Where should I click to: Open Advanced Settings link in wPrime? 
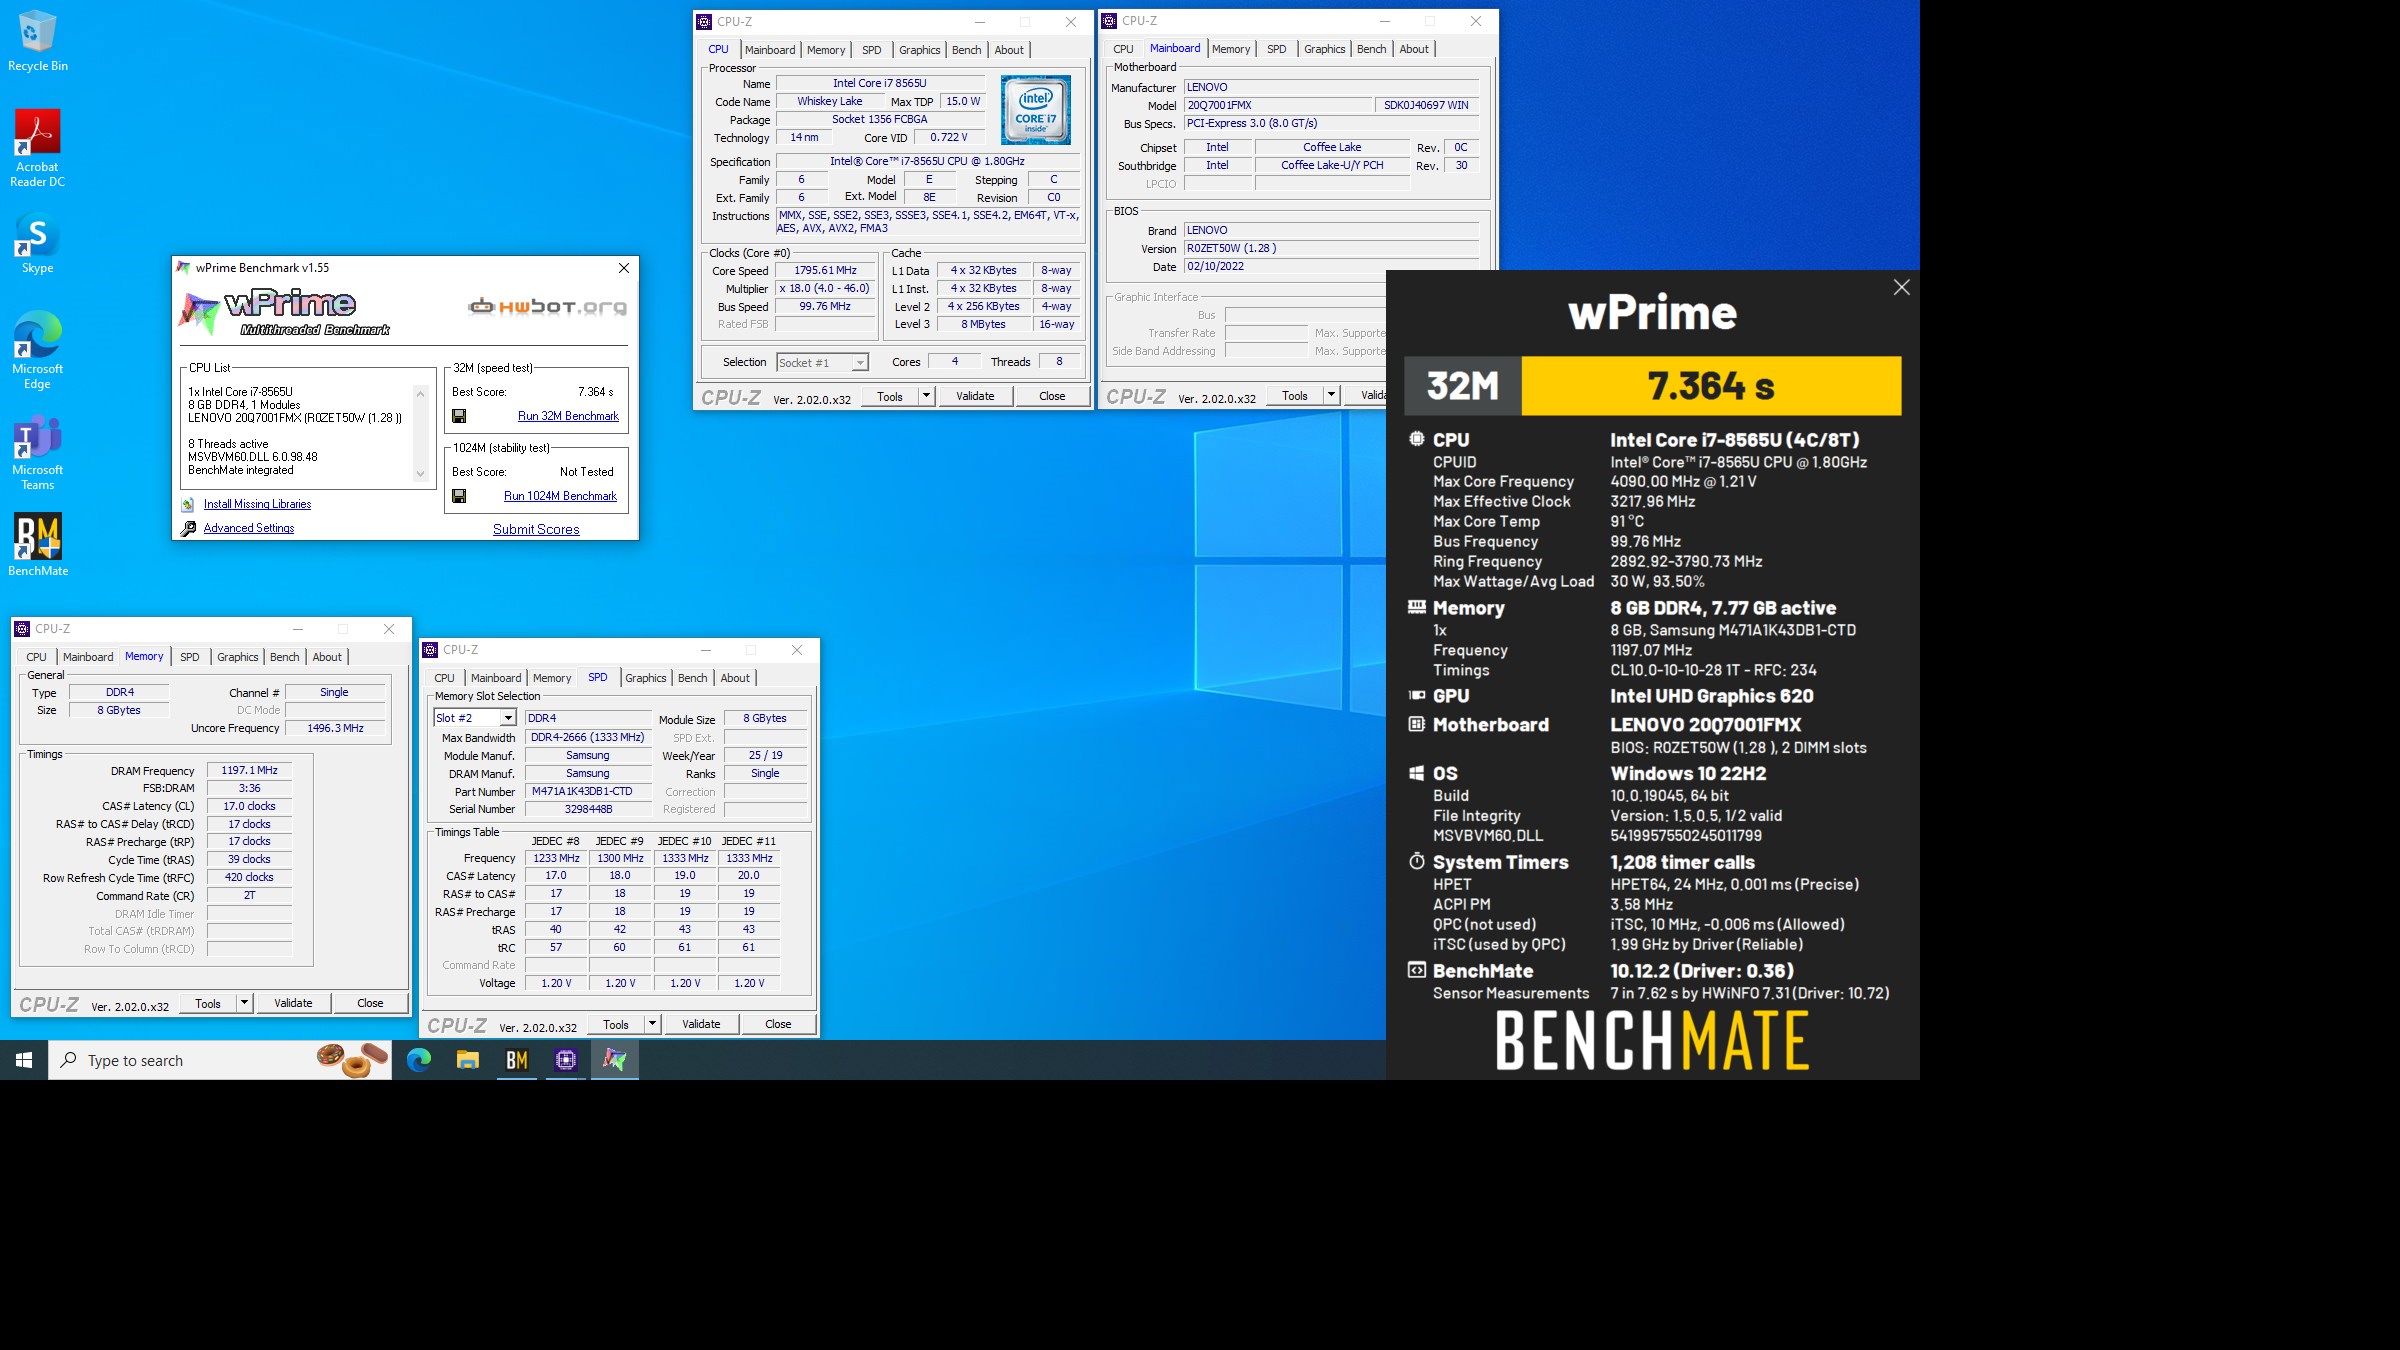(249, 528)
